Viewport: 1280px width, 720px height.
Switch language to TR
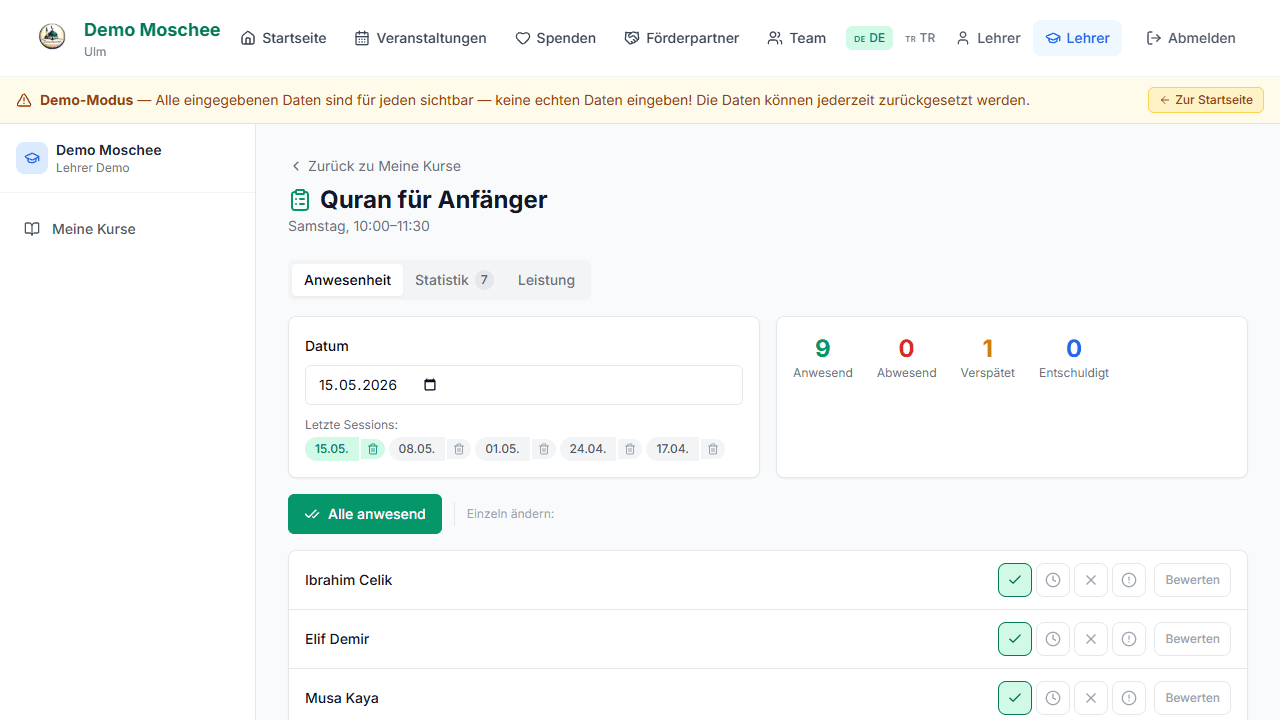920,38
